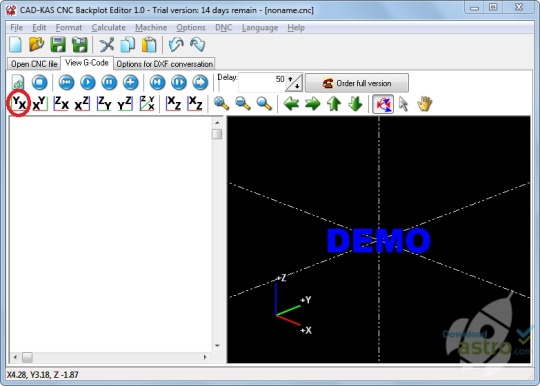Activate the ZYX 3D isometric view icon
540x386 pixels.
tap(147, 103)
